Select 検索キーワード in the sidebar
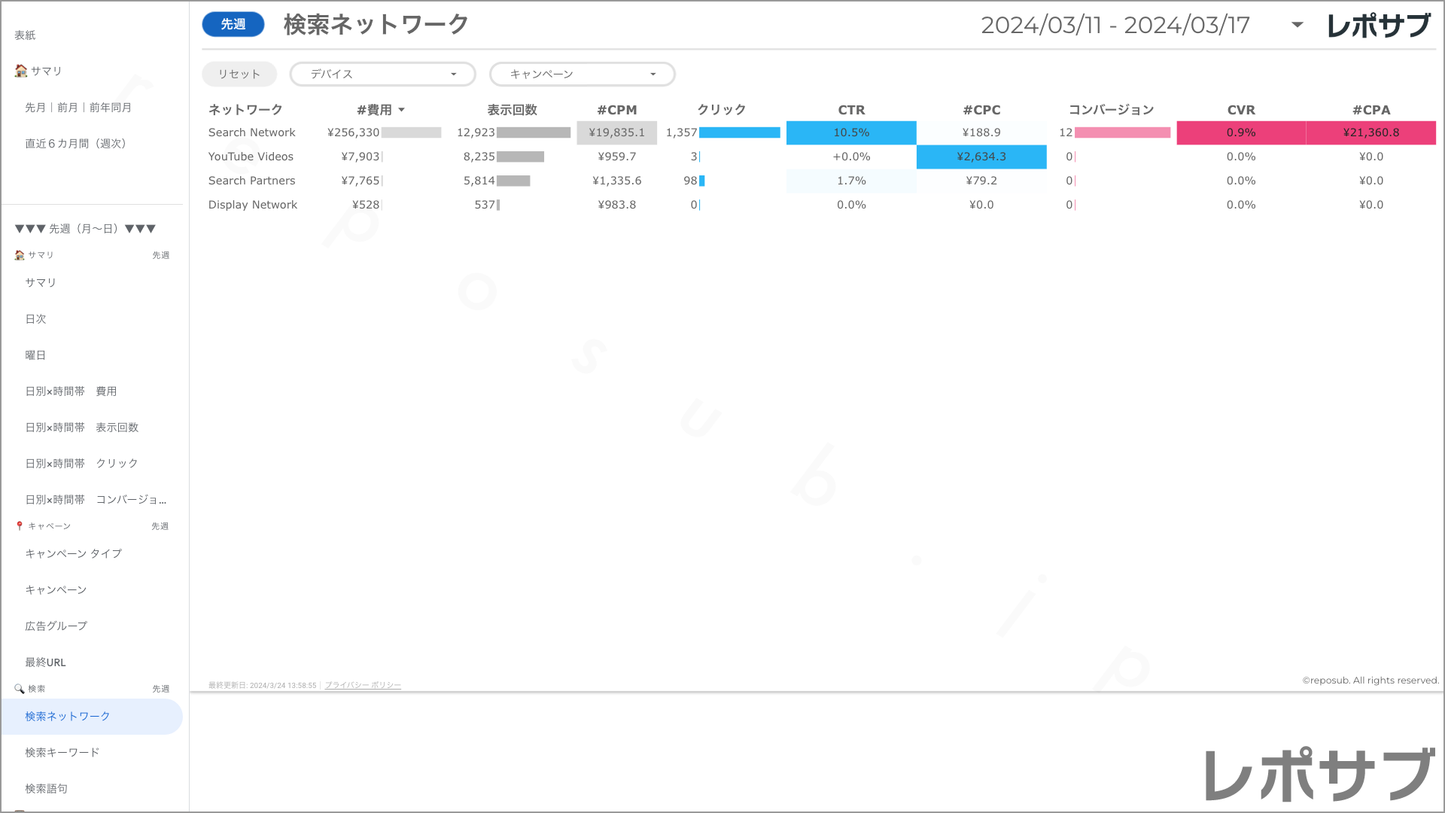This screenshot has width=1445, height=813. pyautogui.click(x=62, y=752)
